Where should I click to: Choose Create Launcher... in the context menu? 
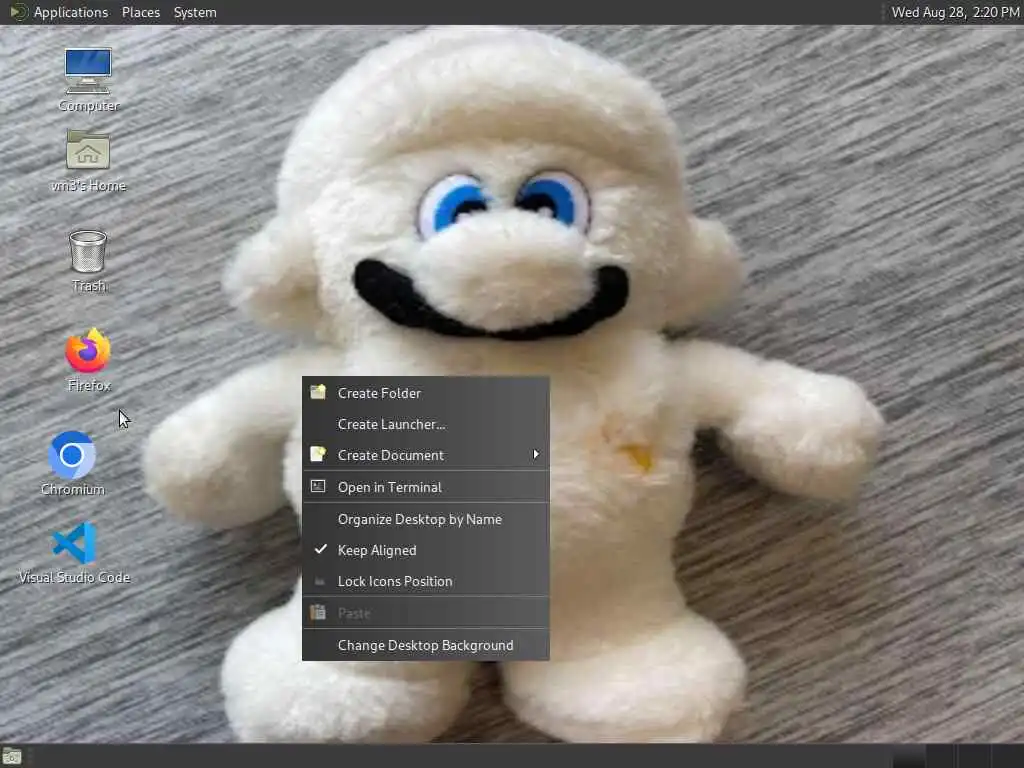tap(425, 424)
